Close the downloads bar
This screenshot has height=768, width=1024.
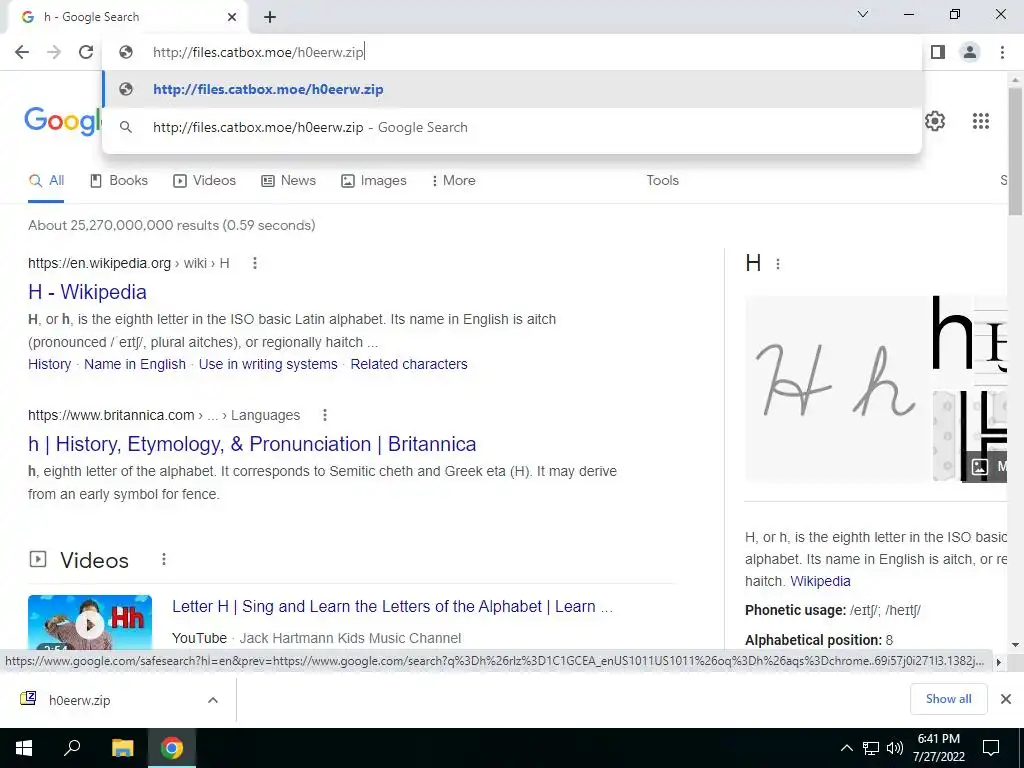(1006, 699)
